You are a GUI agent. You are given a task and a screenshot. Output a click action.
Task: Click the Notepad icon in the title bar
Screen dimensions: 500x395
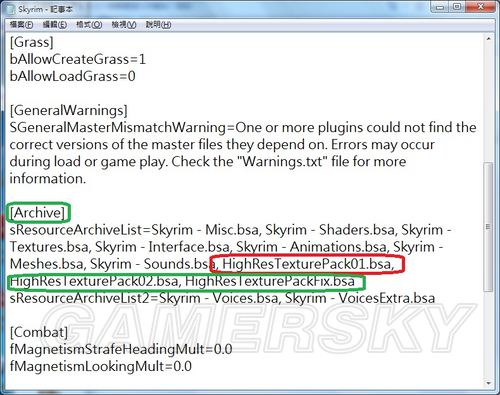pos(10,9)
